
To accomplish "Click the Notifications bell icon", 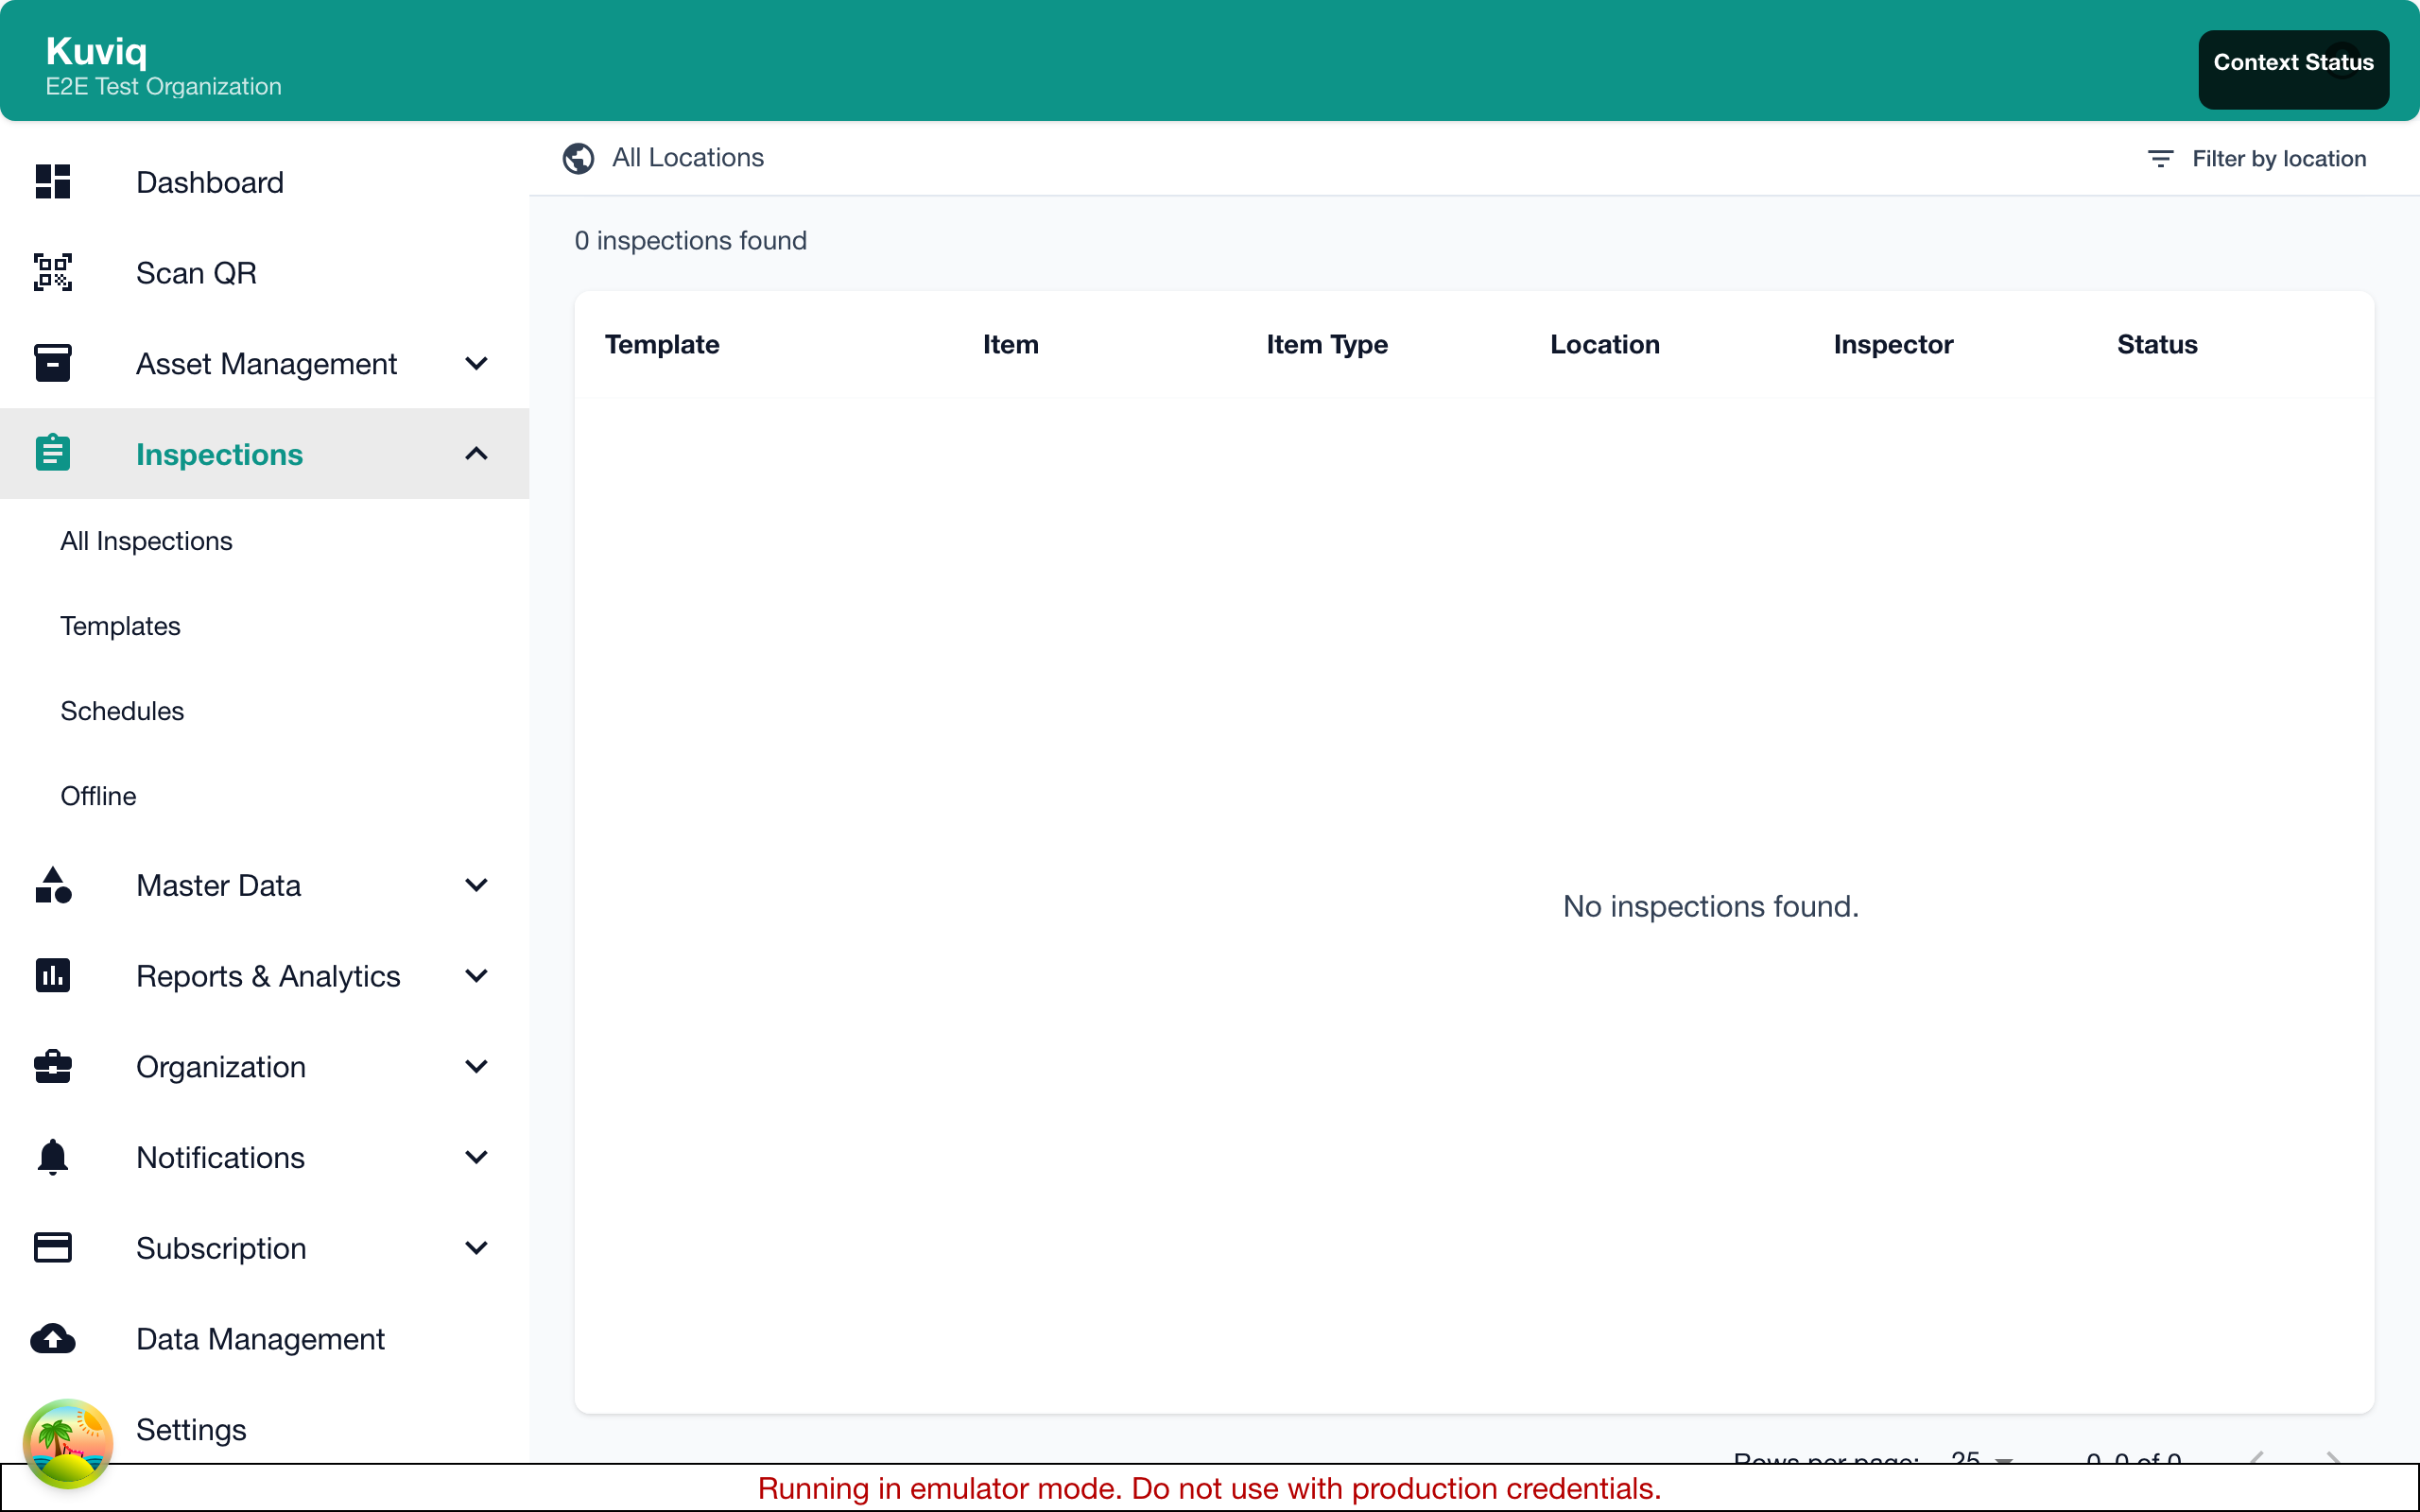I will coord(53,1157).
